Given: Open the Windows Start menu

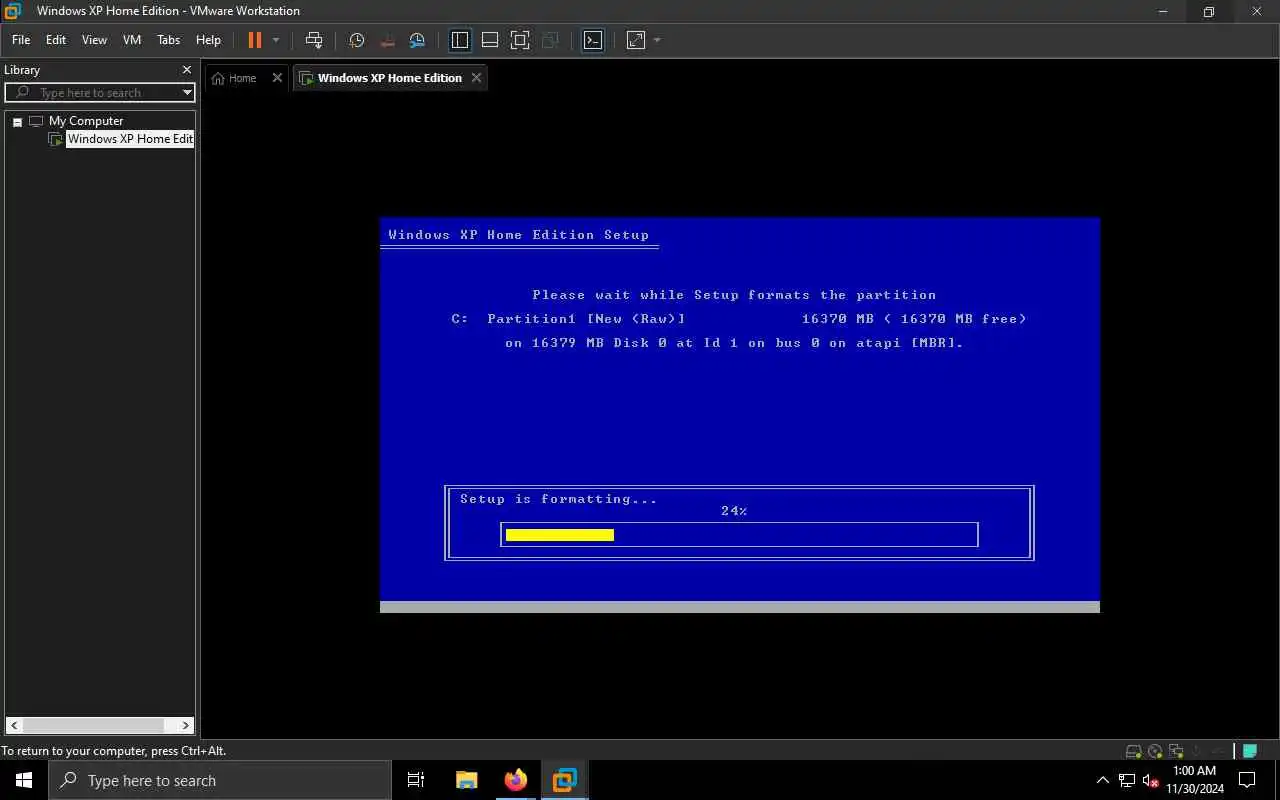Looking at the screenshot, I should (x=24, y=780).
